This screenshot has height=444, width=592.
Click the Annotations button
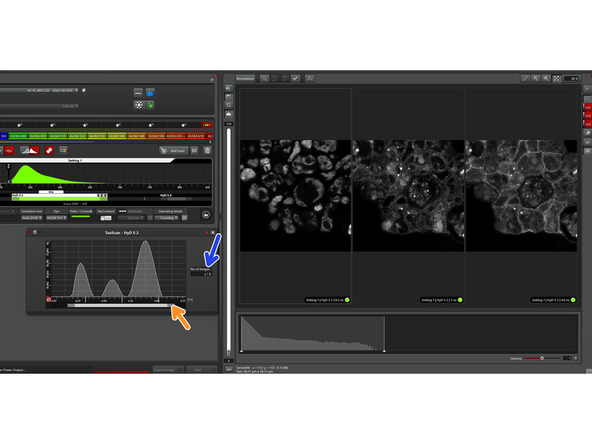245,79
